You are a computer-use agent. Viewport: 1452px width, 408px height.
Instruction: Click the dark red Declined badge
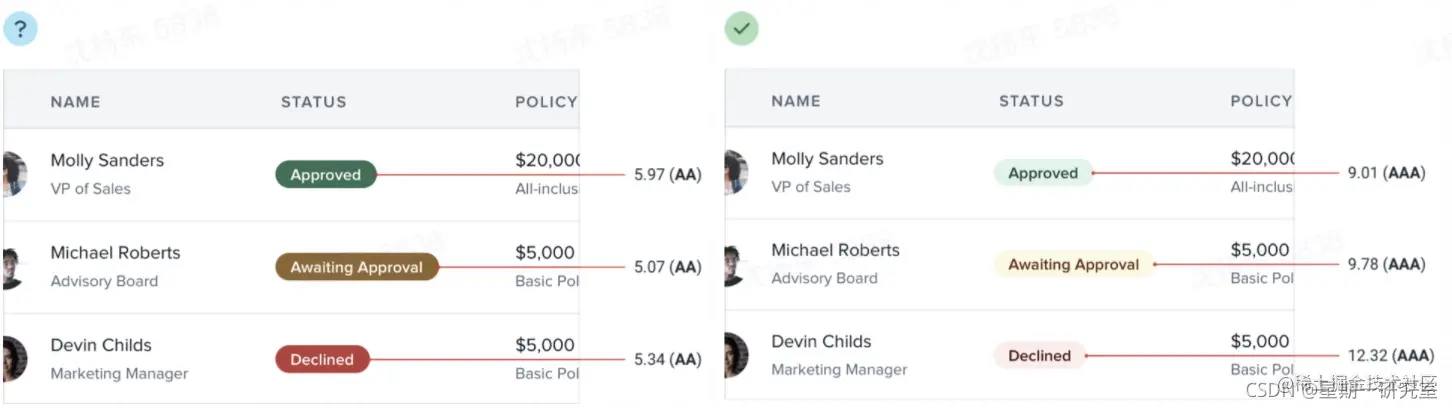(322, 360)
